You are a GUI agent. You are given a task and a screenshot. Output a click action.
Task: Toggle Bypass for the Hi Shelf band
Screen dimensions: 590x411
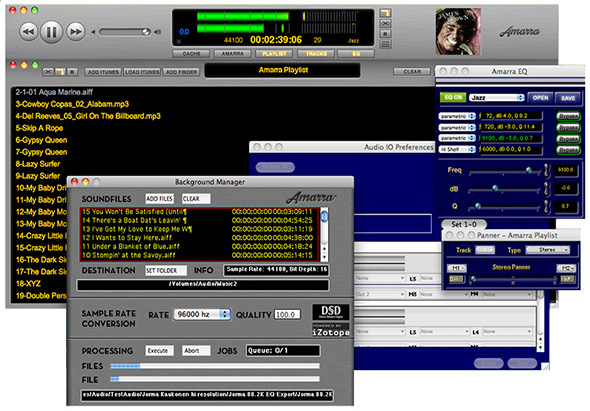coord(568,150)
